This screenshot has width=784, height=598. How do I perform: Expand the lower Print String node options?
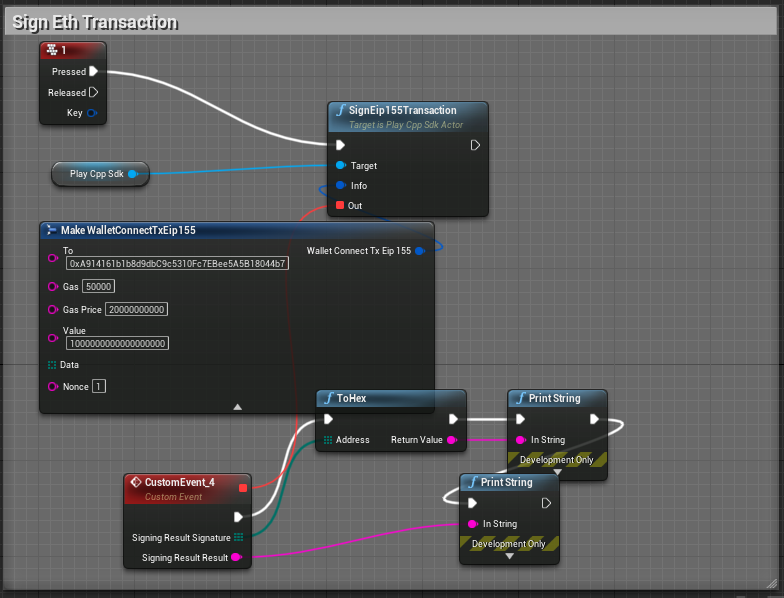tap(509, 557)
